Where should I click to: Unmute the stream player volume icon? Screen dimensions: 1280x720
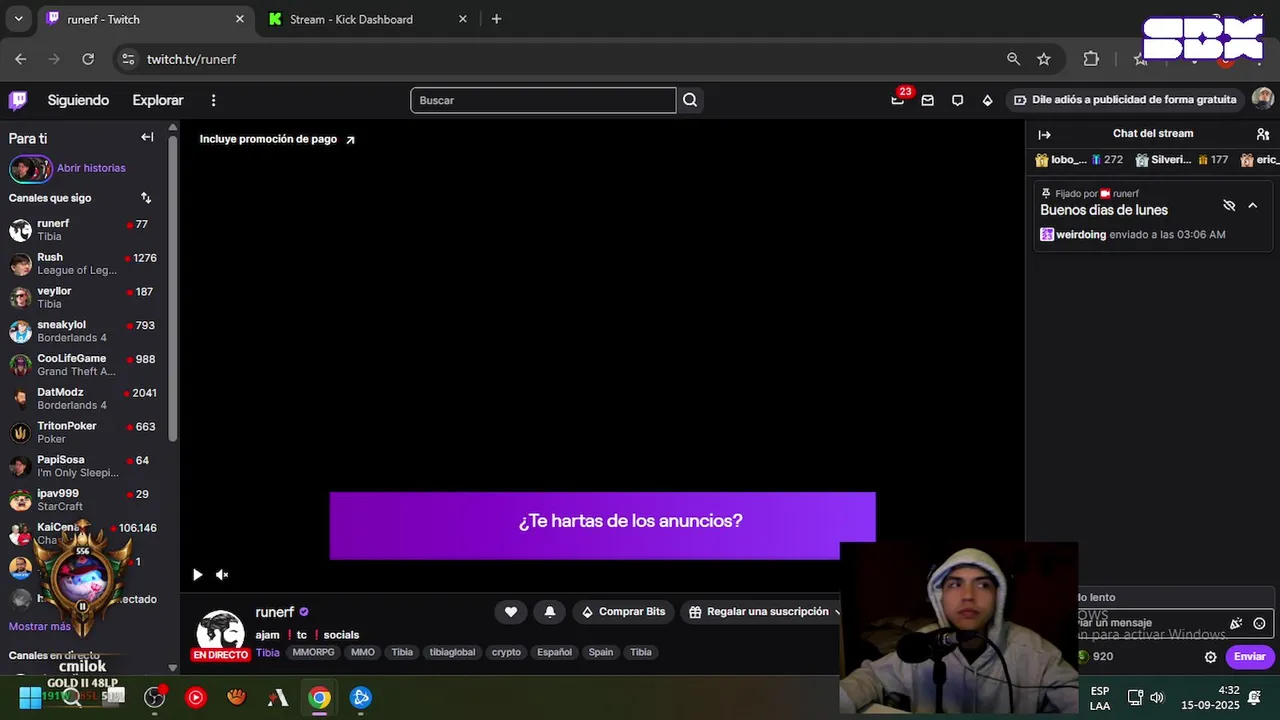click(x=222, y=574)
